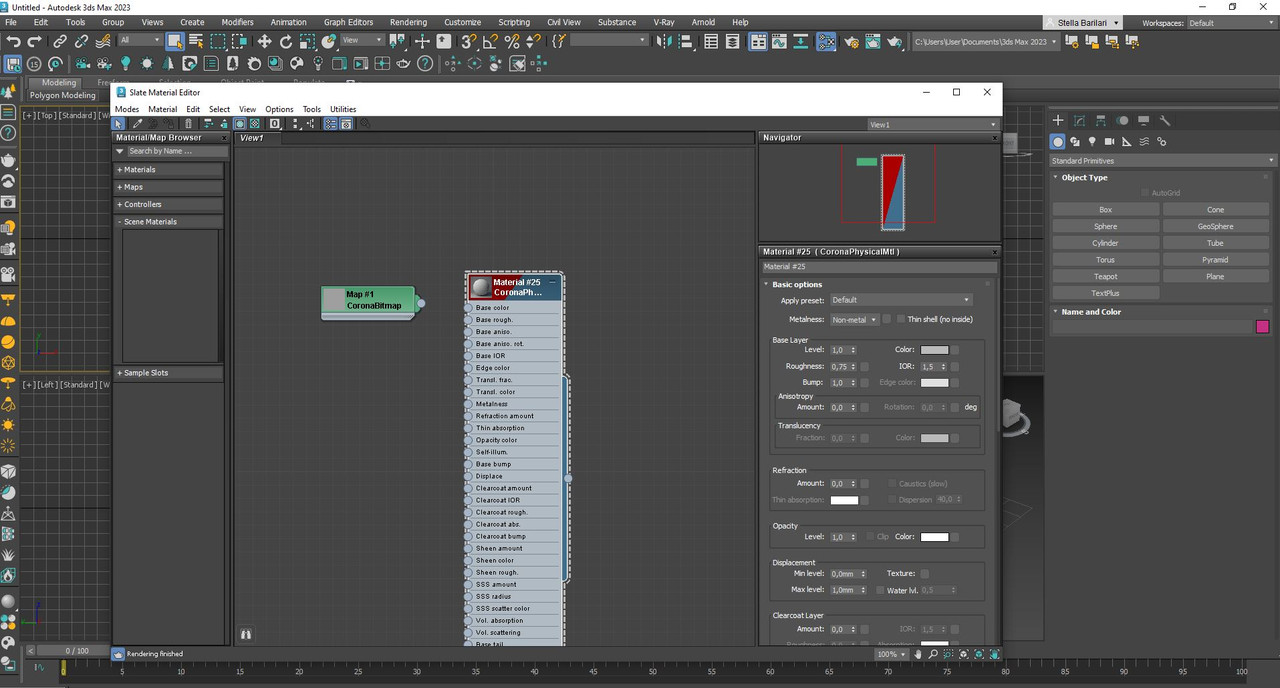Image resolution: width=1280 pixels, height=688 pixels.
Task: Click the Base Layer Color map checkbox
Action: pyautogui.click(x=955, y=350)
